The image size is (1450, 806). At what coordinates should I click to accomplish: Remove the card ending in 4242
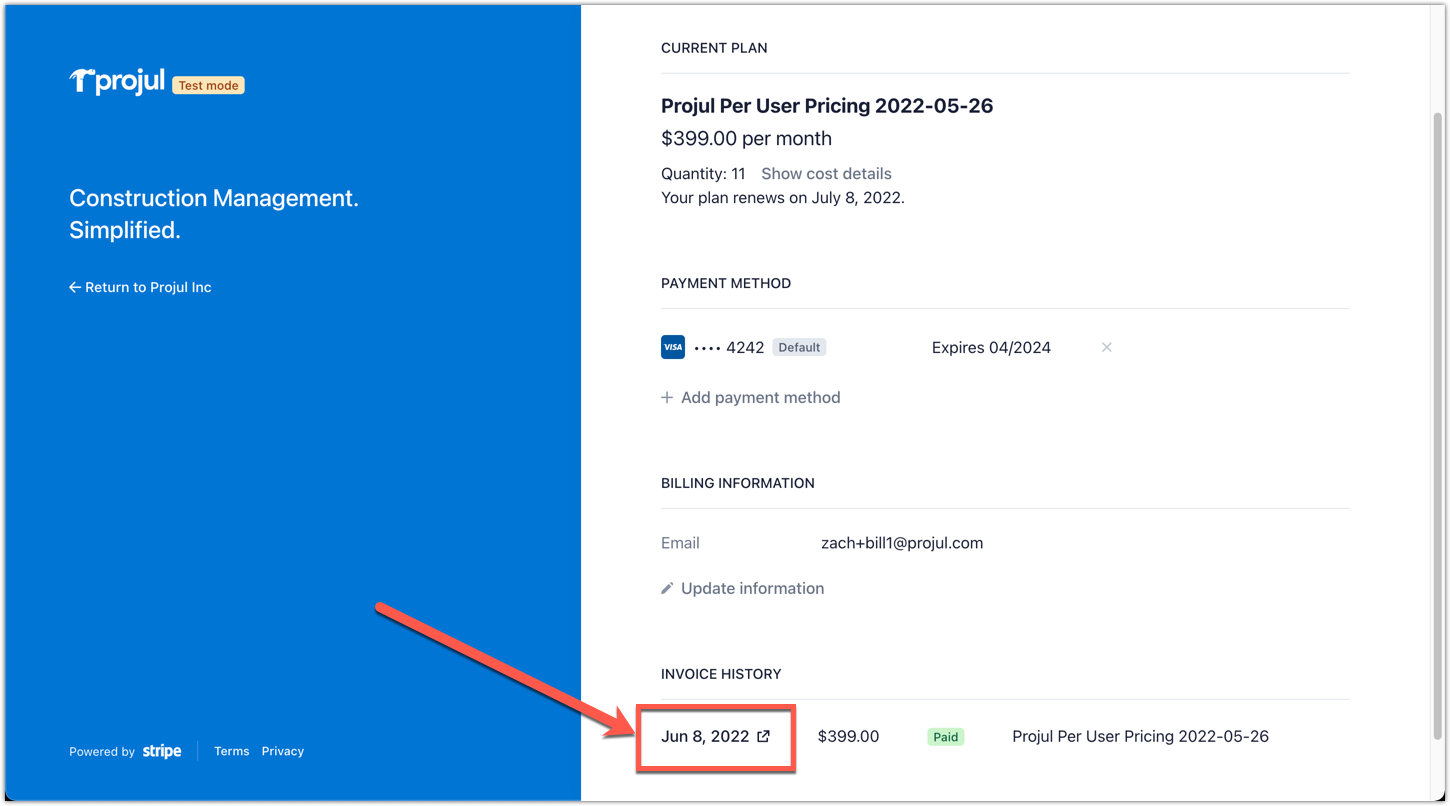click(1106, 347)
